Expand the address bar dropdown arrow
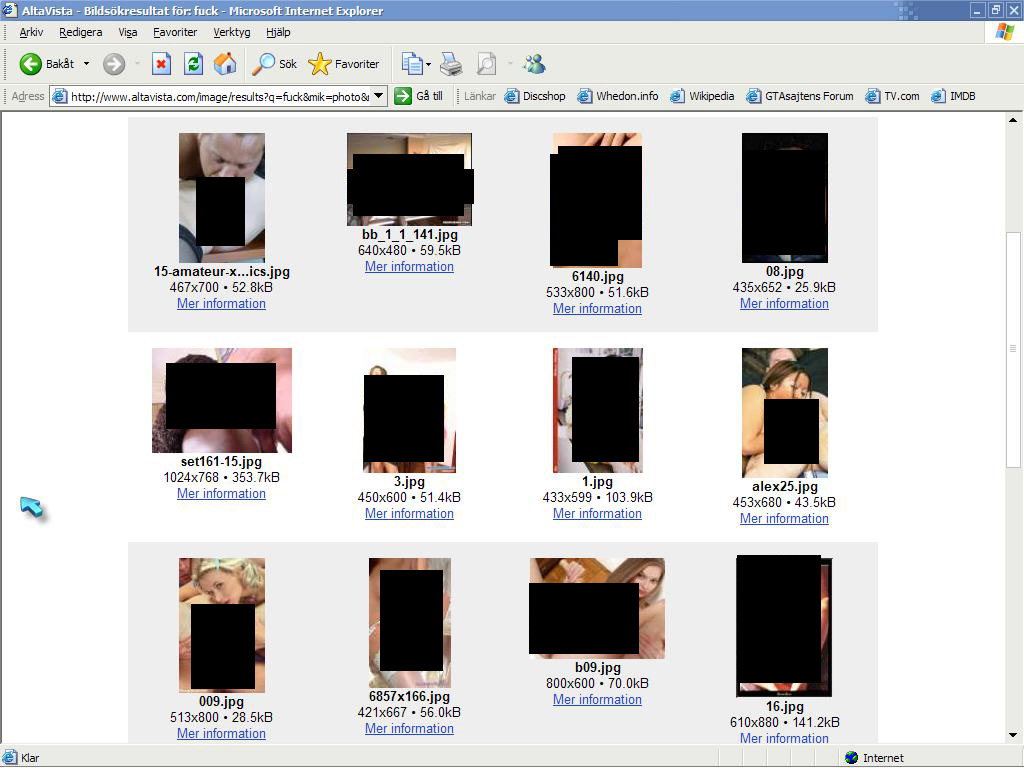The height and width of the screenshot is (768, 1024). tap(379, 97)
